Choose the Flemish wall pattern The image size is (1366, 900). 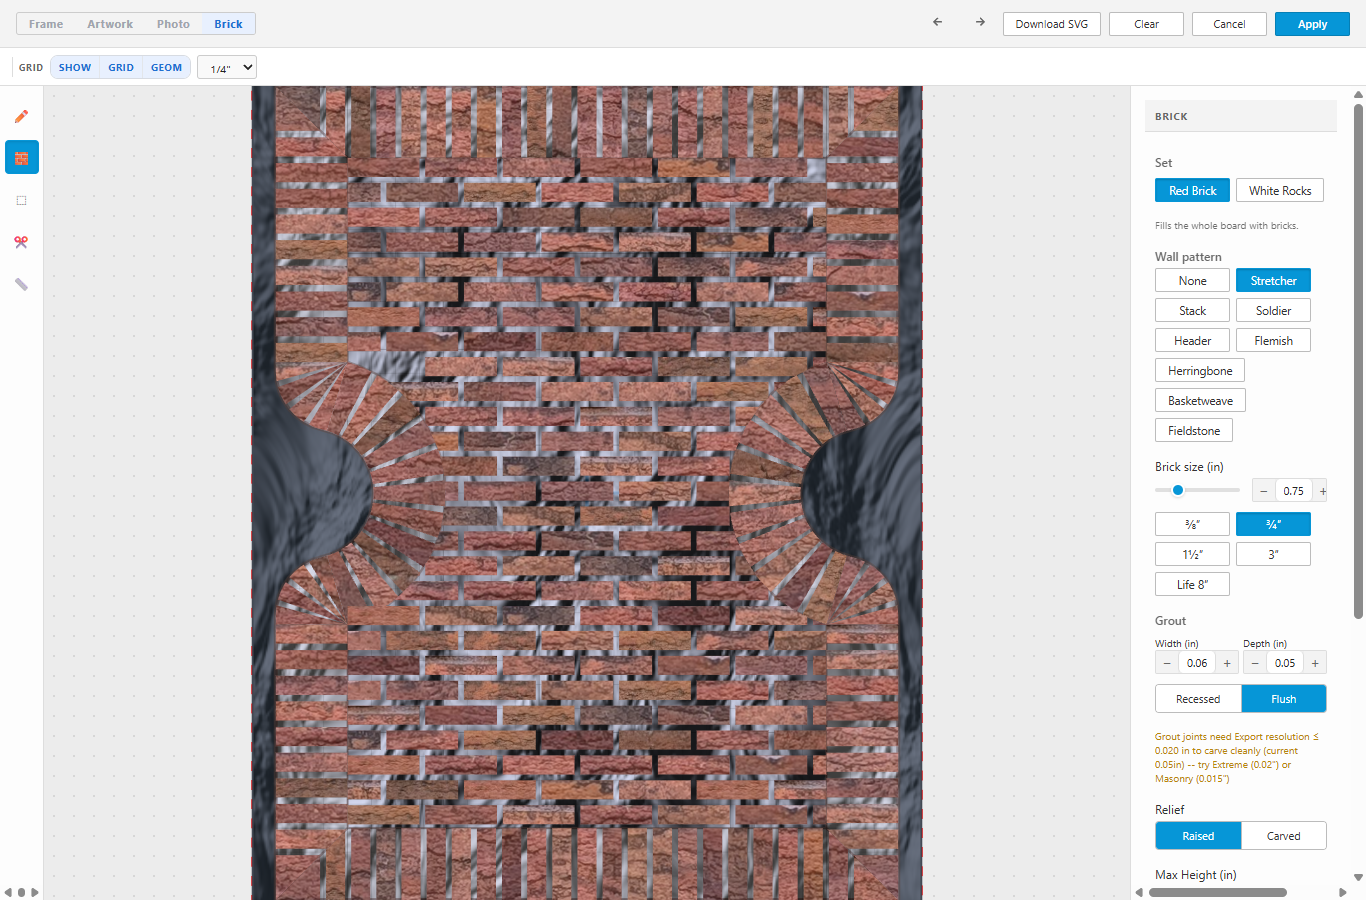pos(1273,340)
